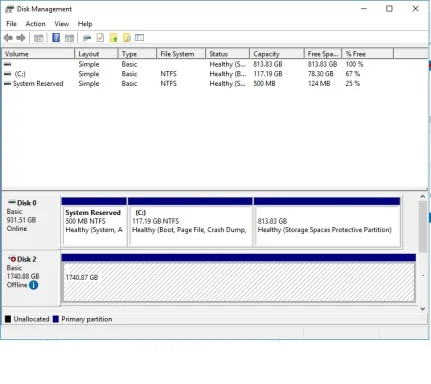Click the Disk 2 offline info icon
Image resolution: width=431 pixels, height=384 pixels.
33,285
